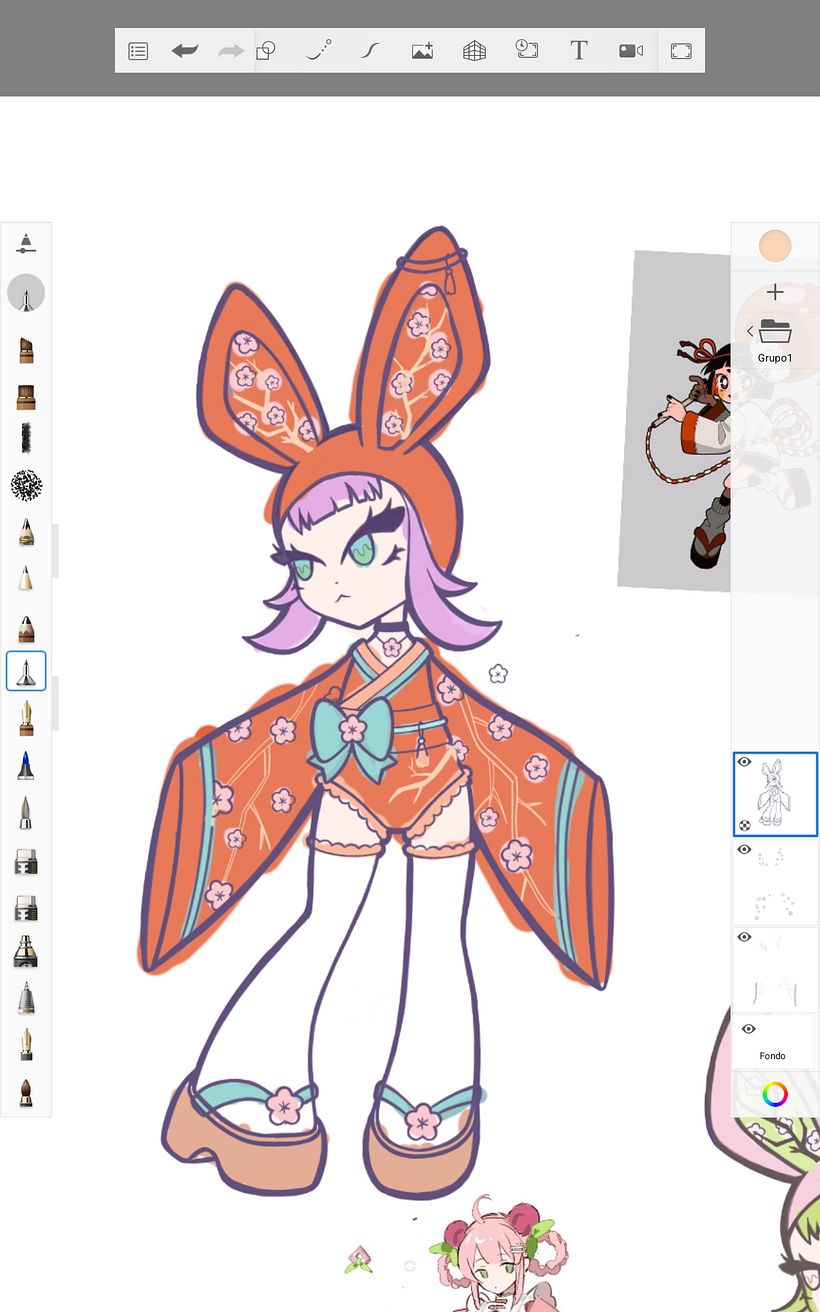
Task: Open the color wheel picker
Action: pos(775,1094)
